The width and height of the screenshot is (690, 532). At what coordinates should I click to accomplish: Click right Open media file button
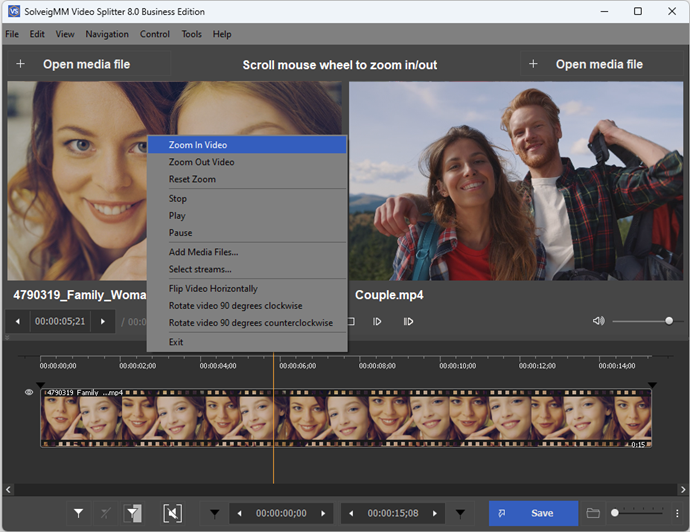click(x=602, y=64)
